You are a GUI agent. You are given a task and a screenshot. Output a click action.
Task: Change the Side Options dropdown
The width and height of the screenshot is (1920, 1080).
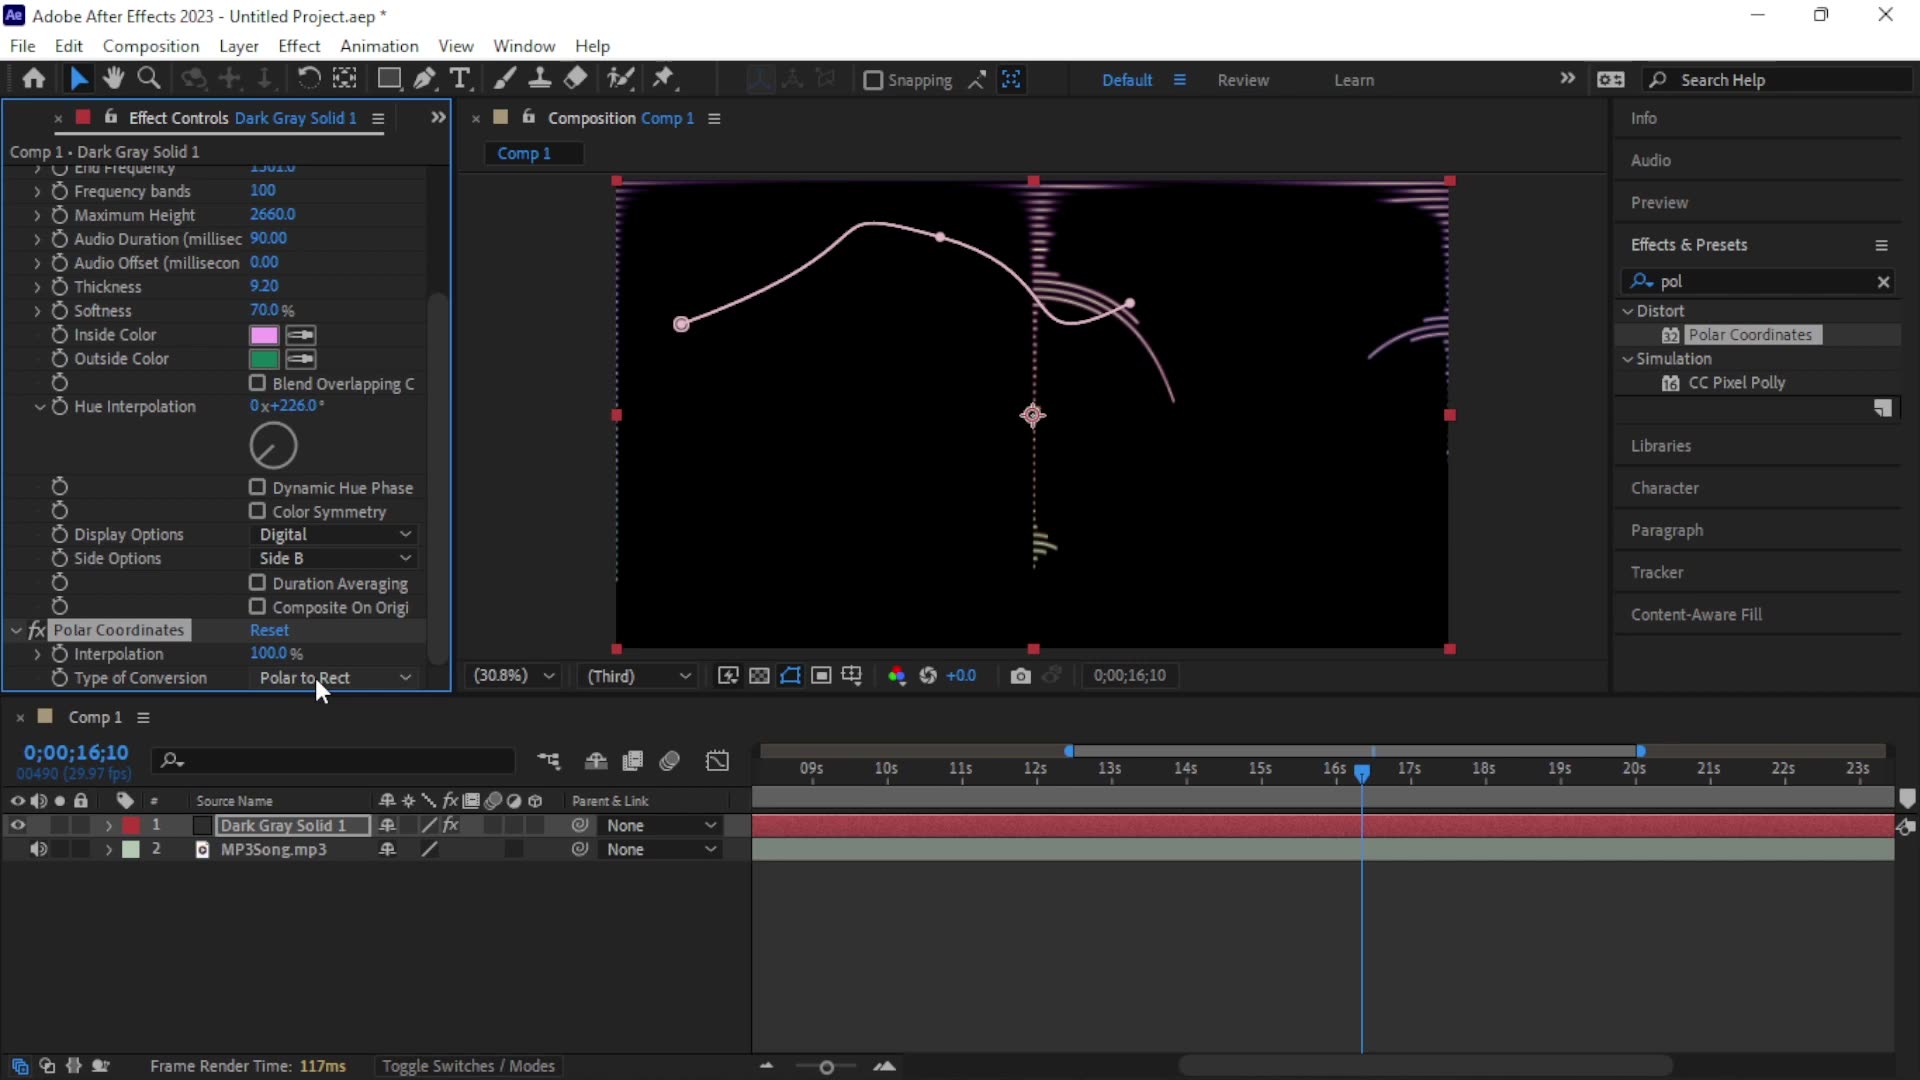(x=335, y=558)
